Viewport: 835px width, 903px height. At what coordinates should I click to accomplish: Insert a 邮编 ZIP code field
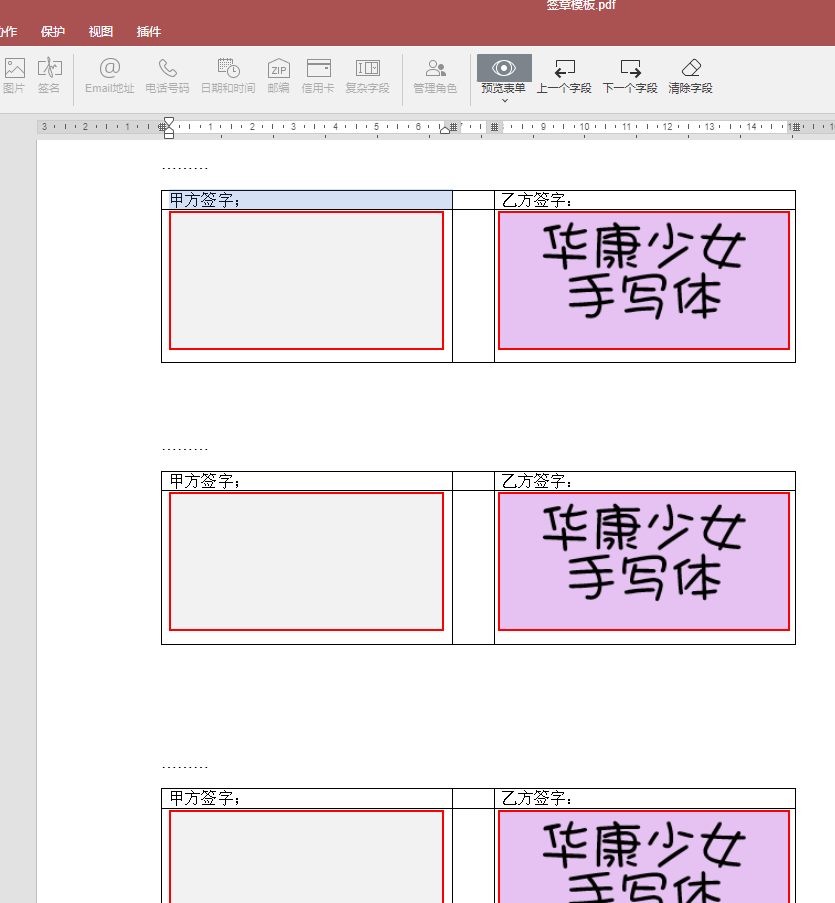pos(279,75)
